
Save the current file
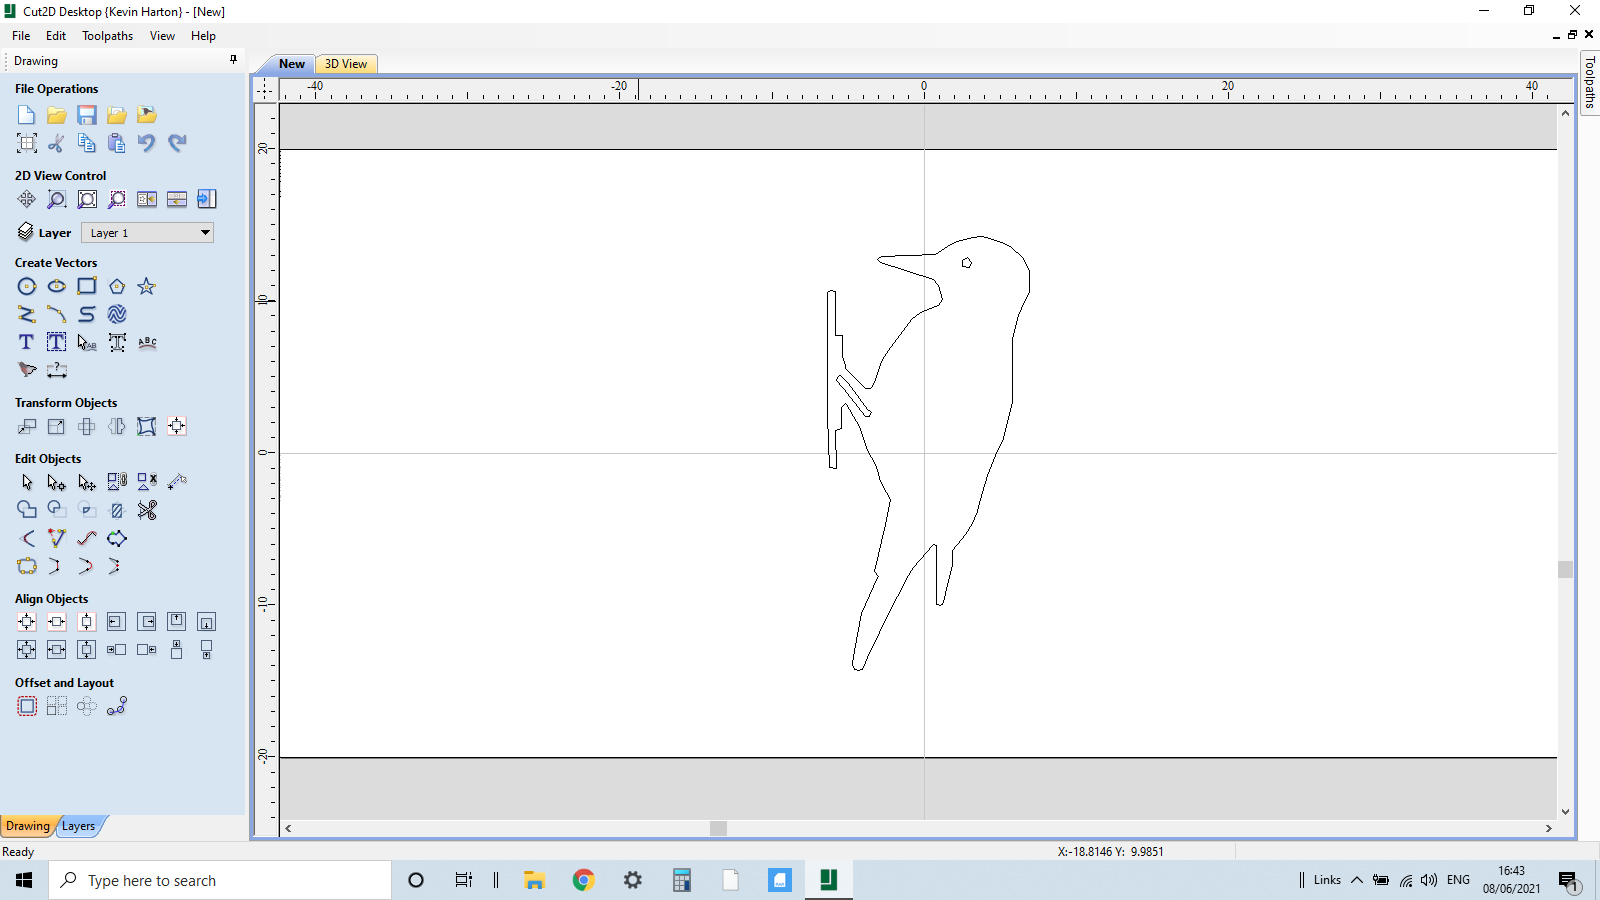(86, 115)
